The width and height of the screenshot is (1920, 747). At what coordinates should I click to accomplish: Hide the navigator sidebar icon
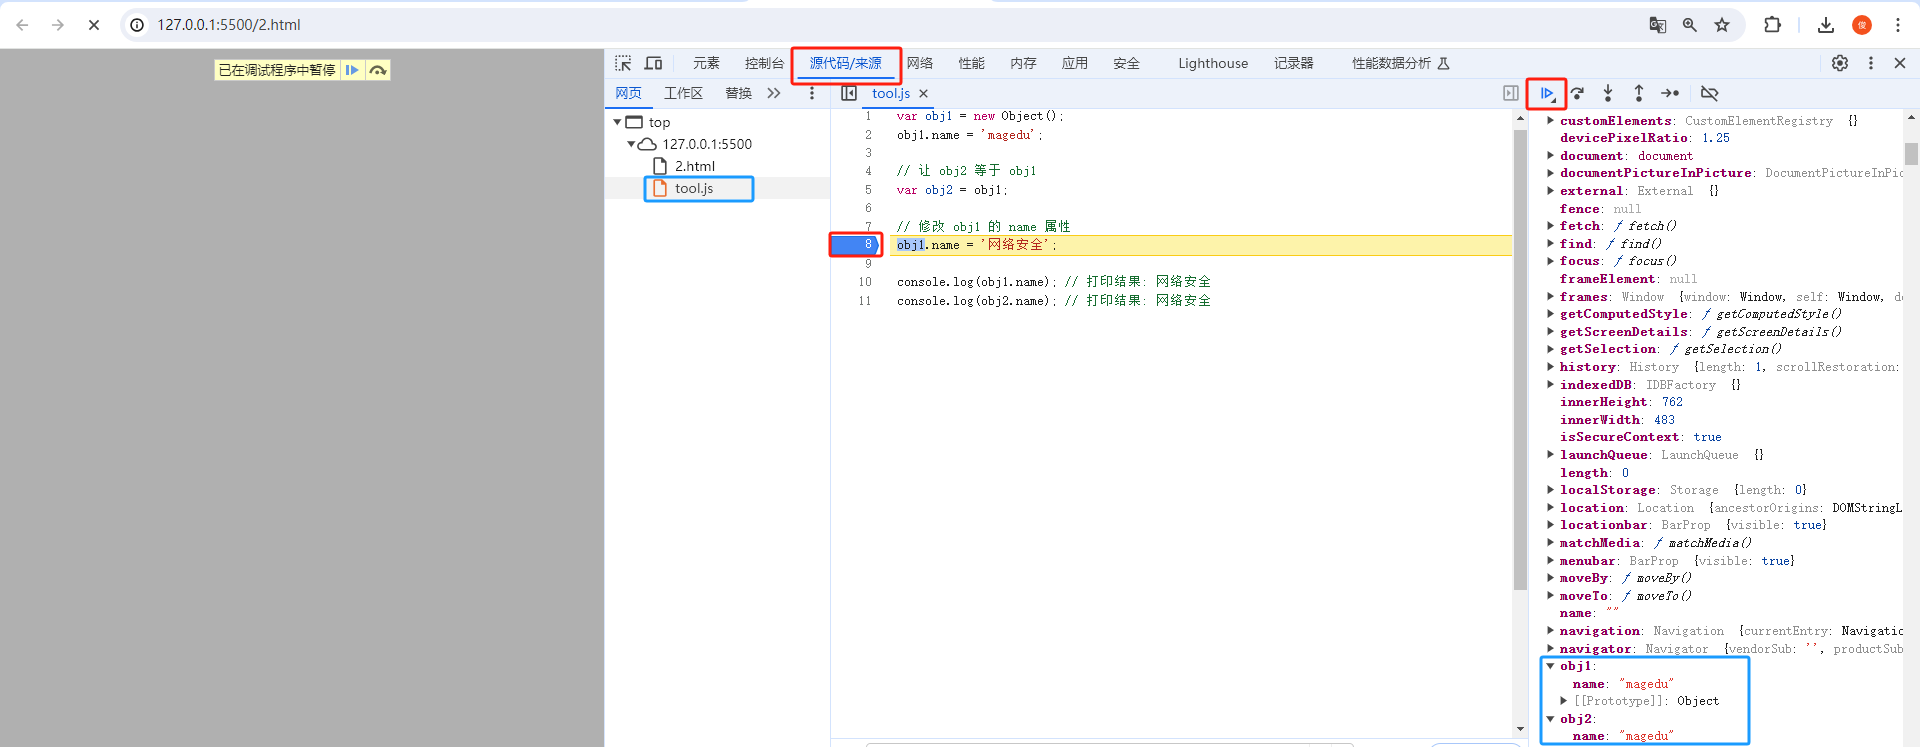coord(849,93)
